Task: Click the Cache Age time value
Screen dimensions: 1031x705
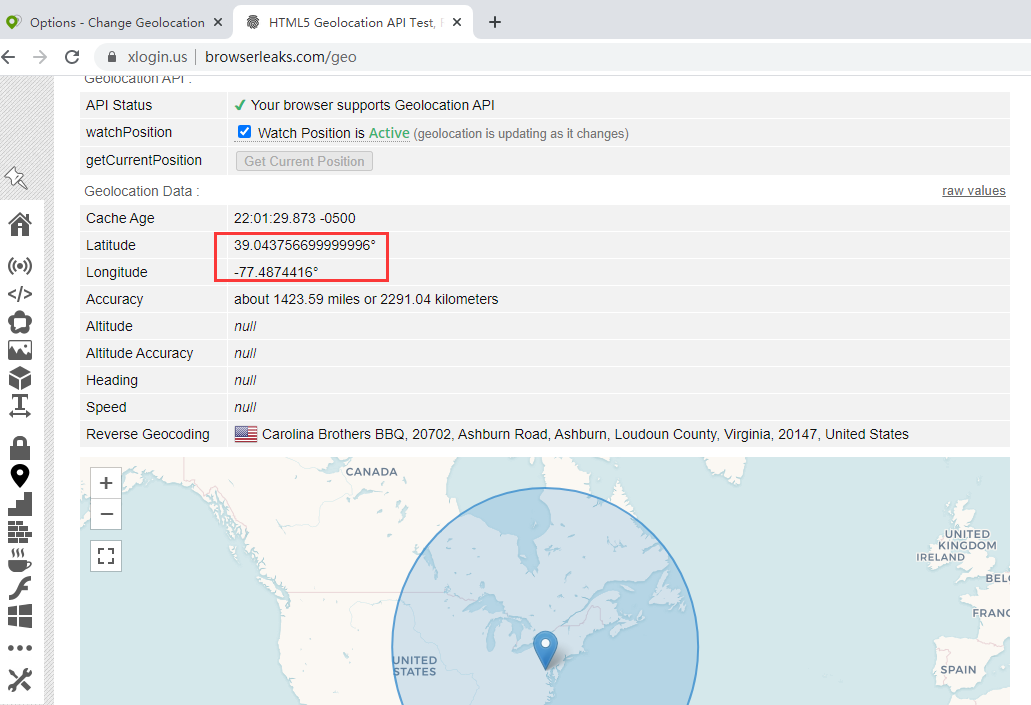Action: 295,218
